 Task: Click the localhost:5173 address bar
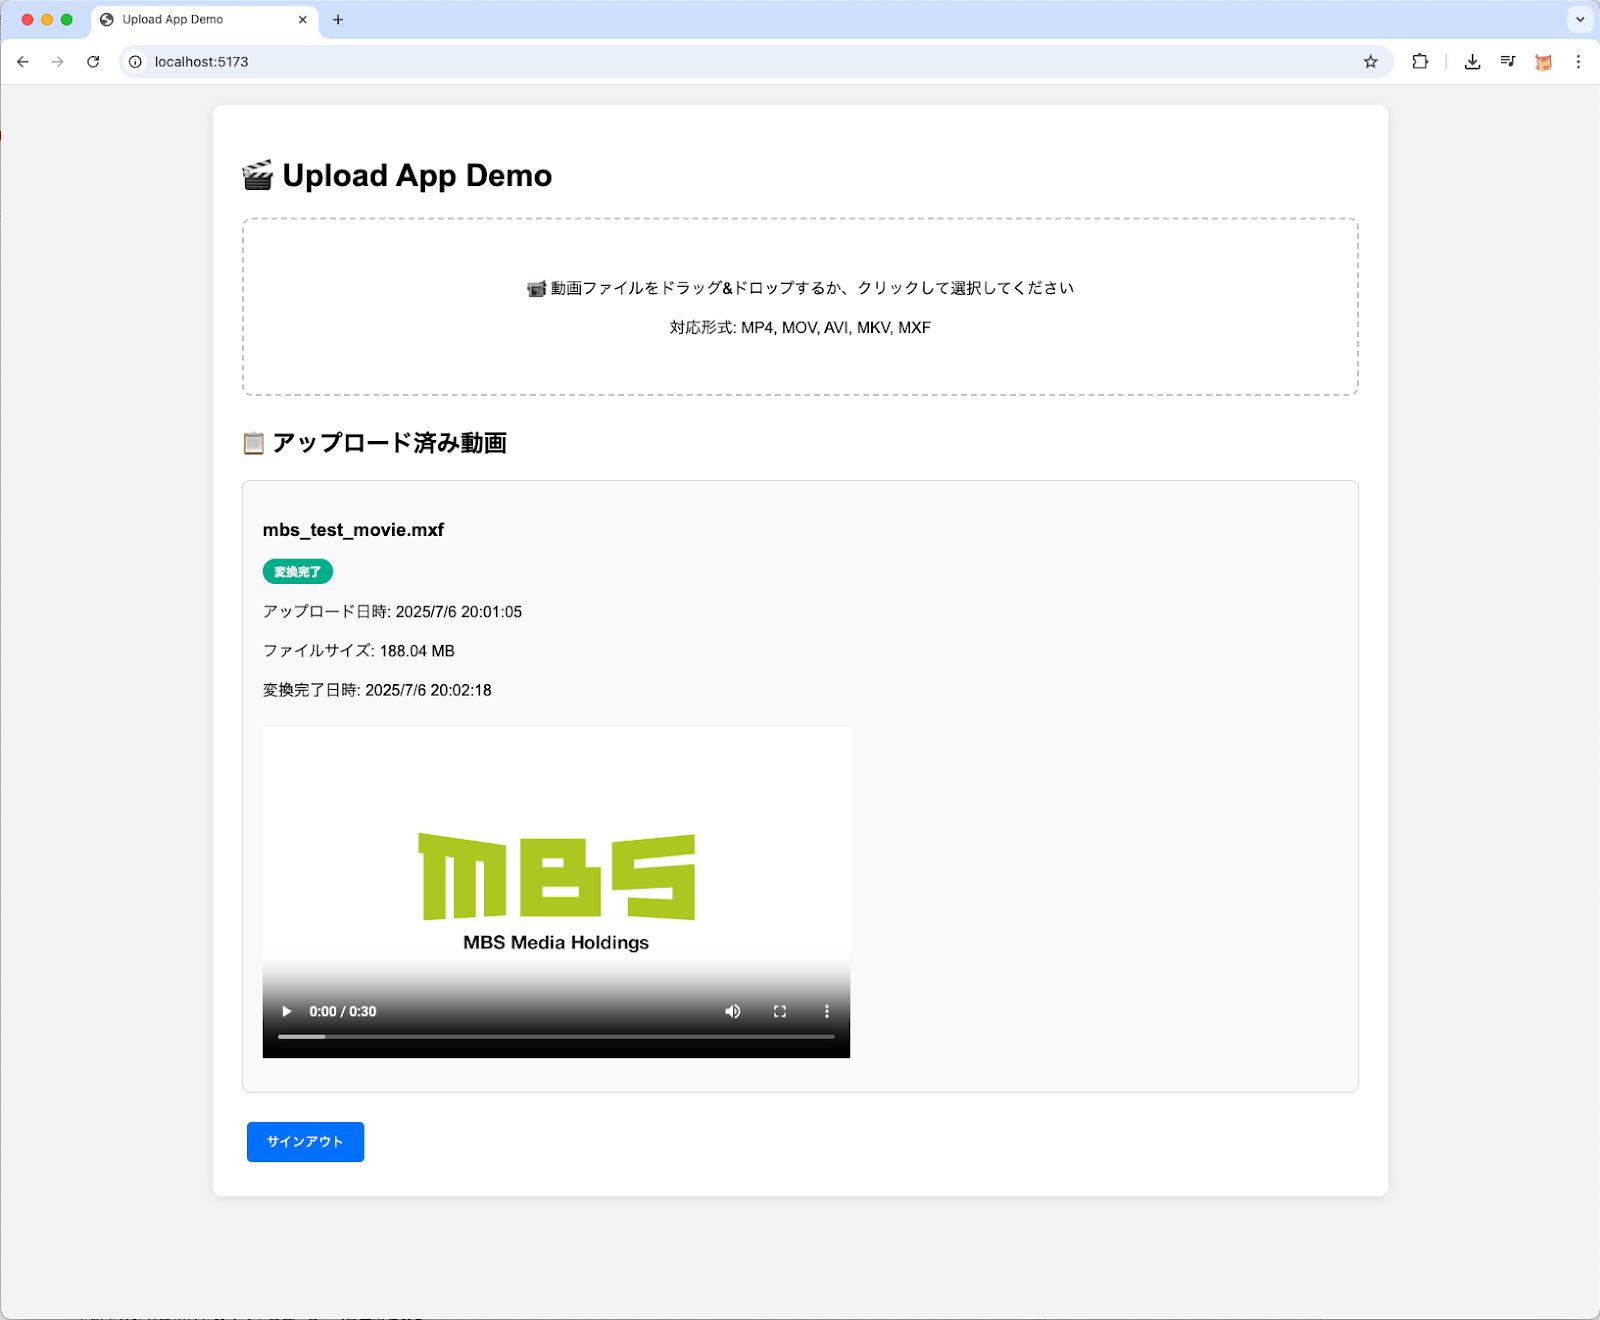(755, 62)
